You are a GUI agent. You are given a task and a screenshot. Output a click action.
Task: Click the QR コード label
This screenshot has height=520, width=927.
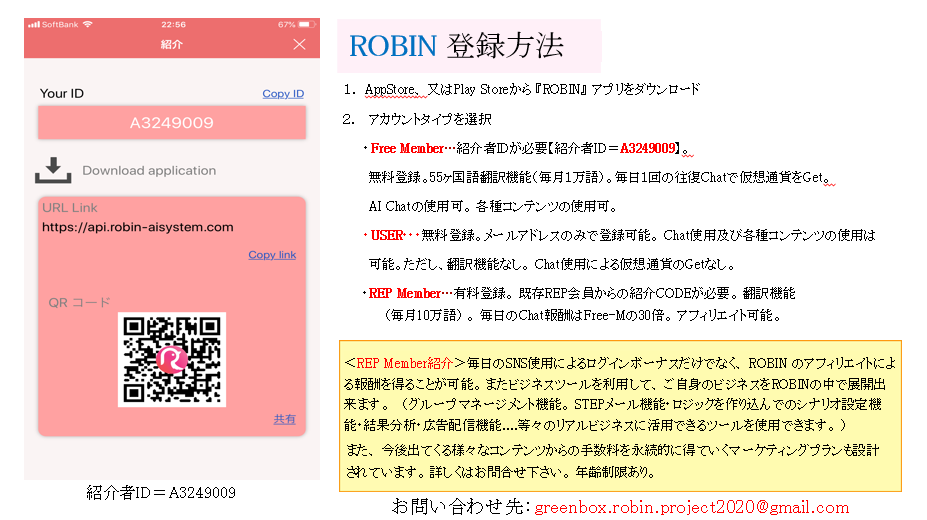point(80,303)
